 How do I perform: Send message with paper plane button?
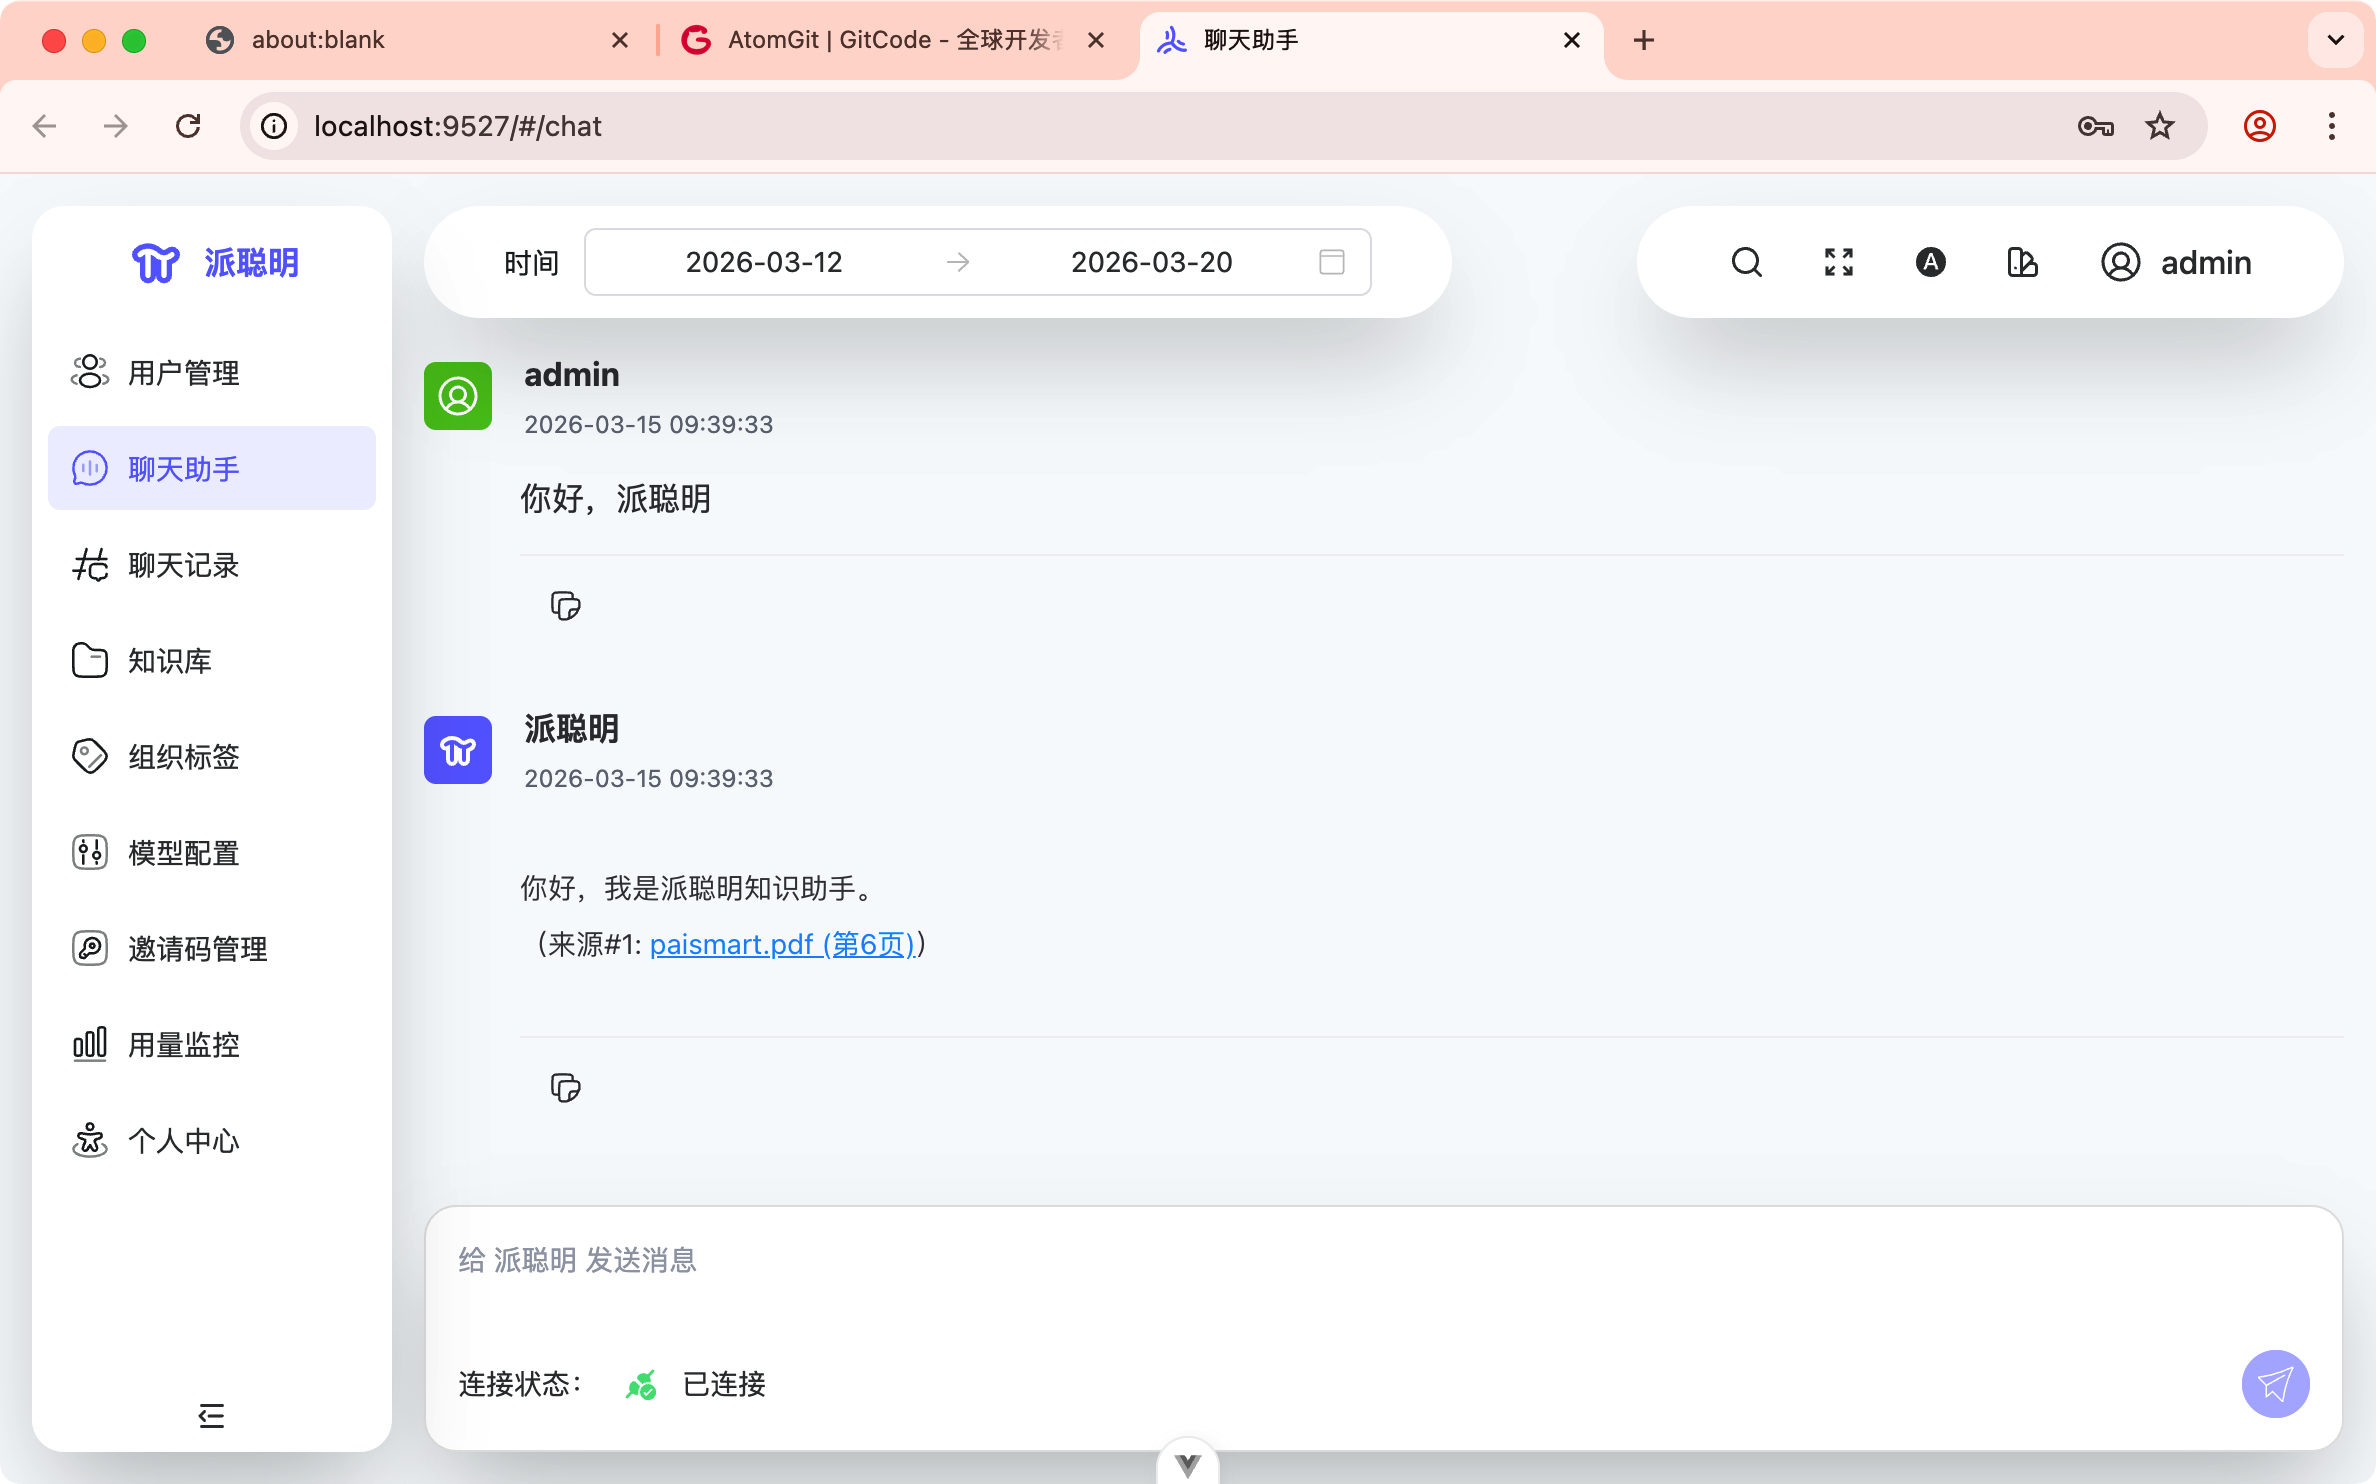click(2275, 1384)
